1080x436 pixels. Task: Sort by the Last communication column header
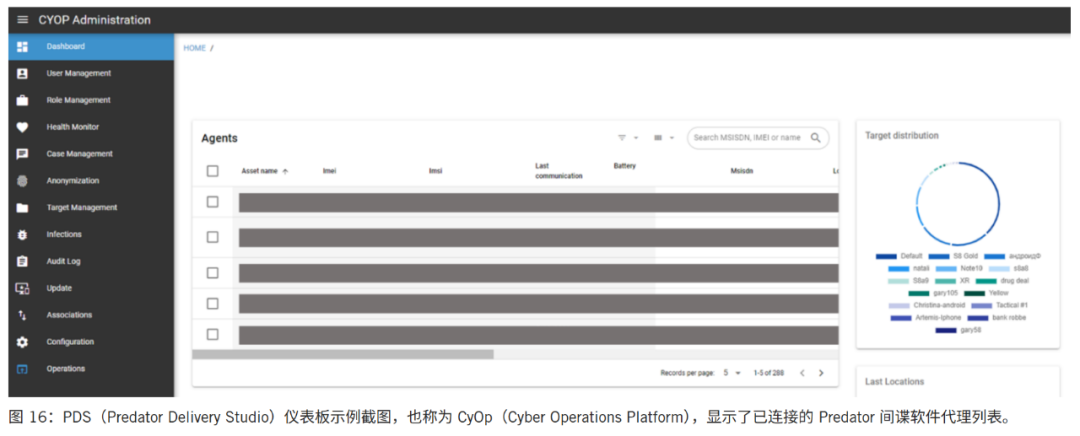coord(559,171)
